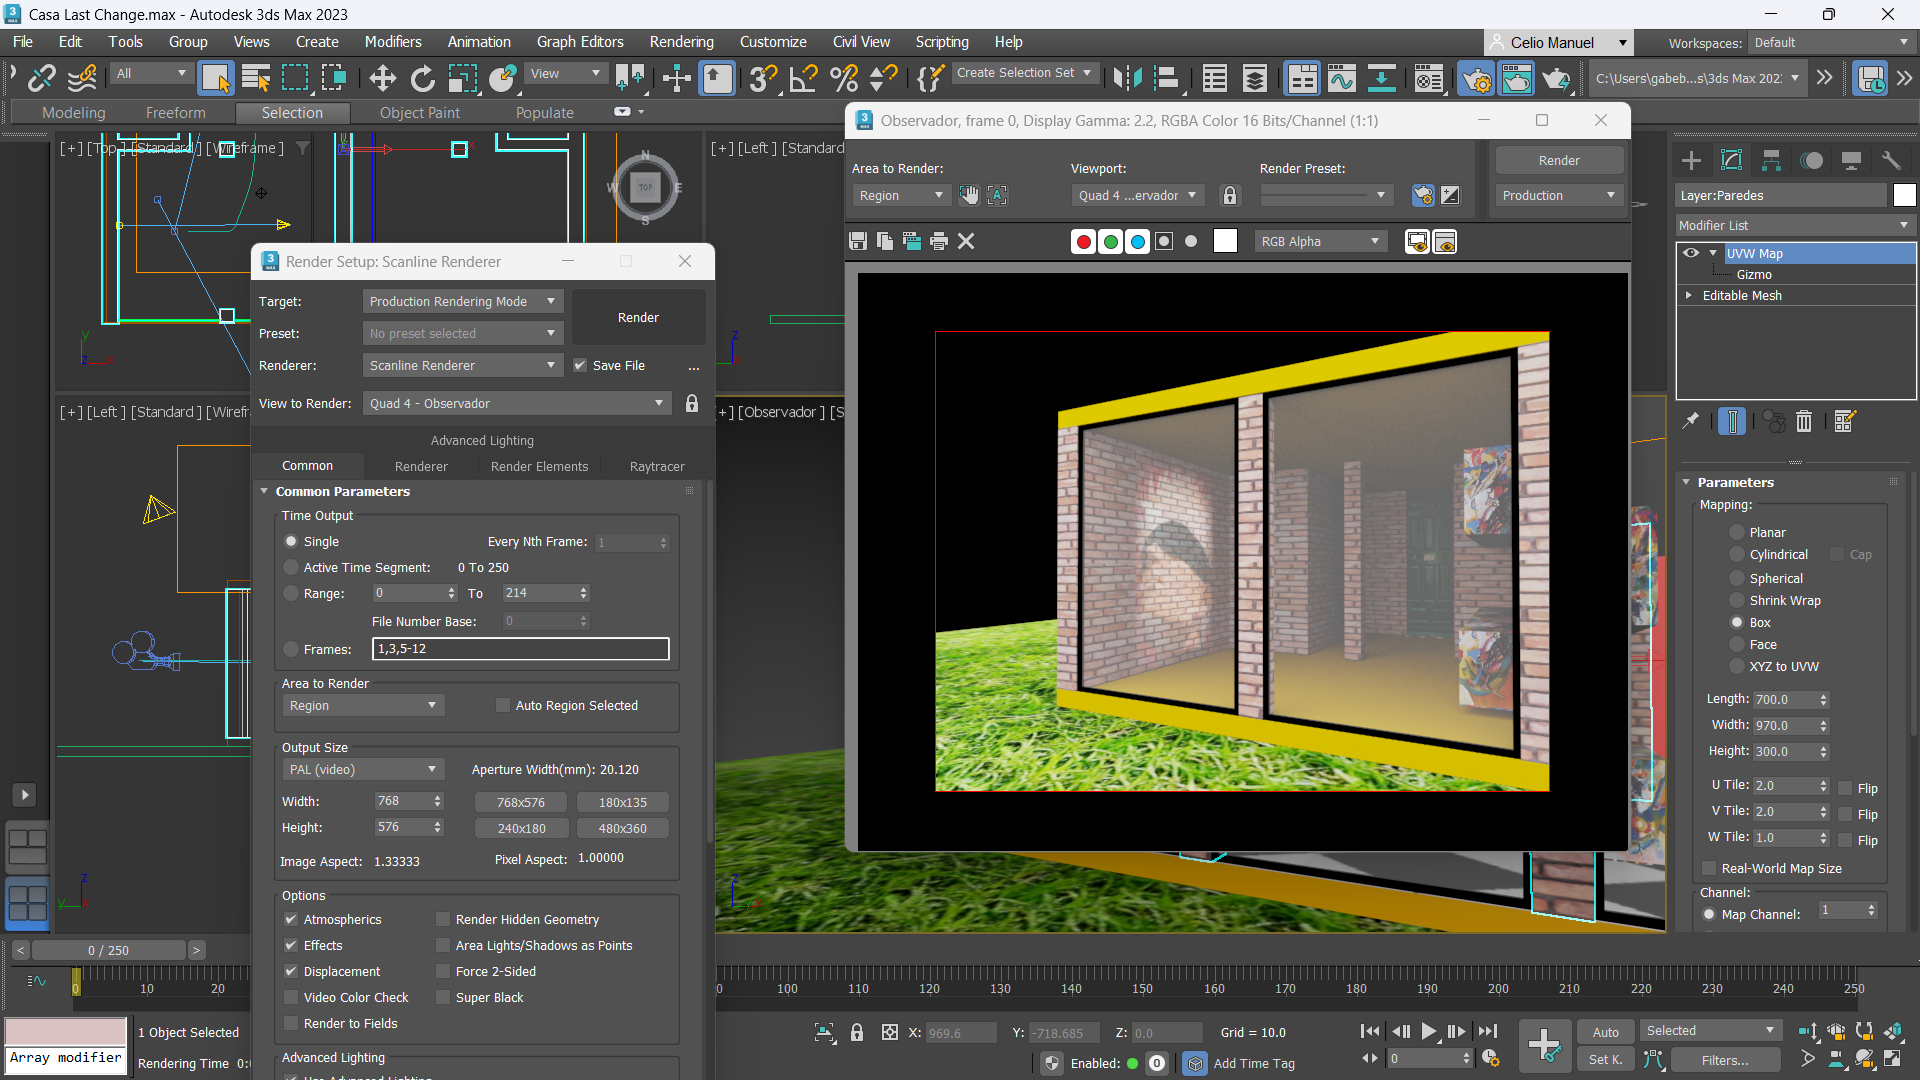Enable the red channel toggle
The image size is (1920, 1080).
point(1083,241)
